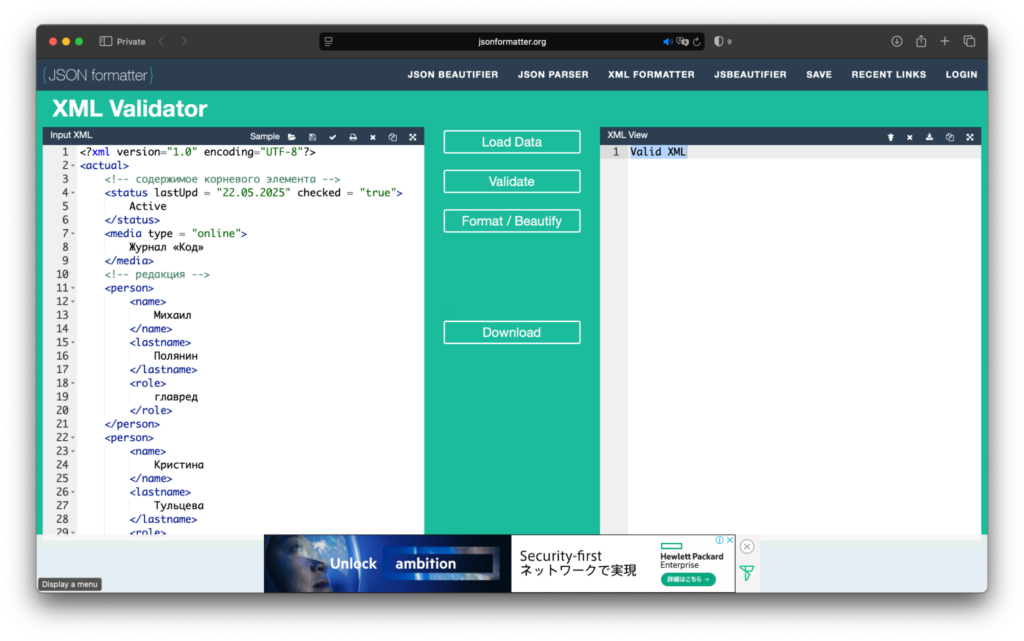Fullscreen the XML View panel

point(970,137)
